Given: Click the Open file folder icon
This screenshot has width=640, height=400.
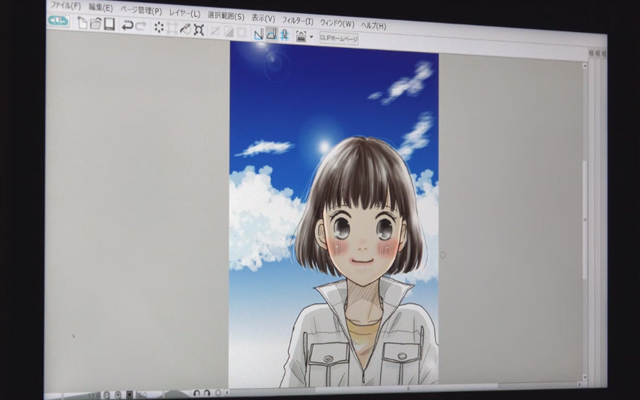Looking at the screenshot, I should coord(96,23).
